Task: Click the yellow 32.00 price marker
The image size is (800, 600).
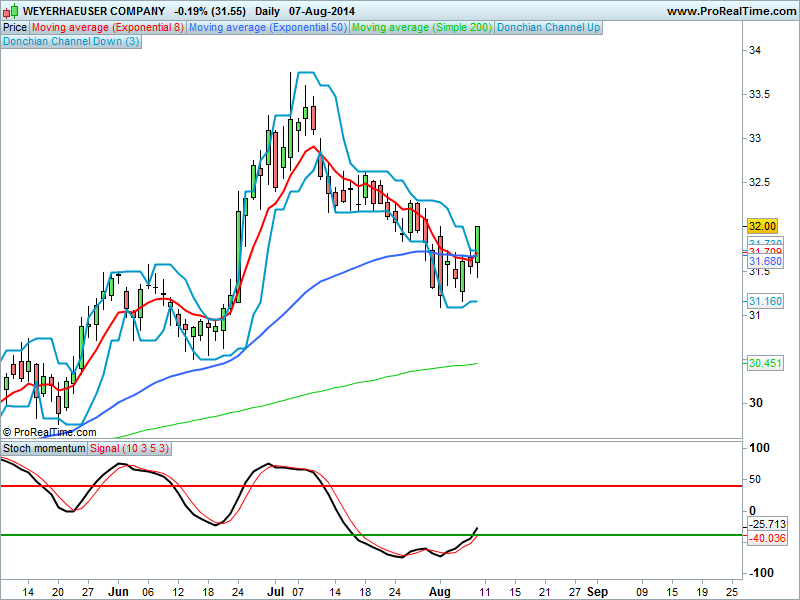Action: pyautogui.click(x=762, y=226)
